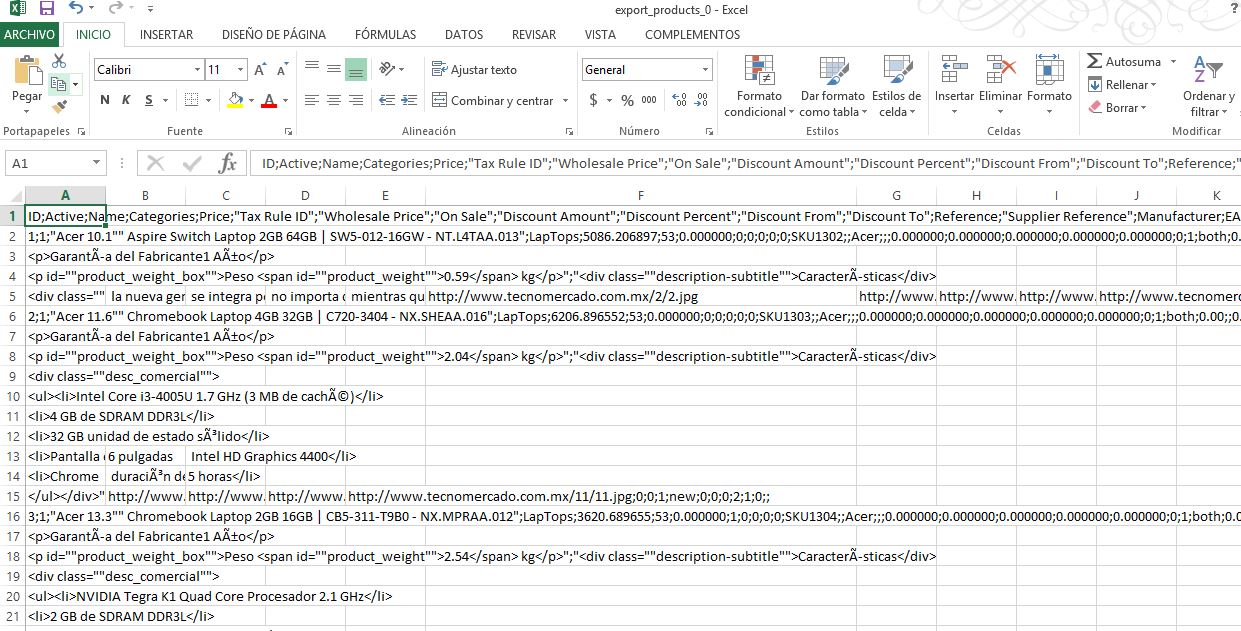Click Combinar y centrar button
The height and width of the screenshot is (631, 1241).
coord(494,100)
